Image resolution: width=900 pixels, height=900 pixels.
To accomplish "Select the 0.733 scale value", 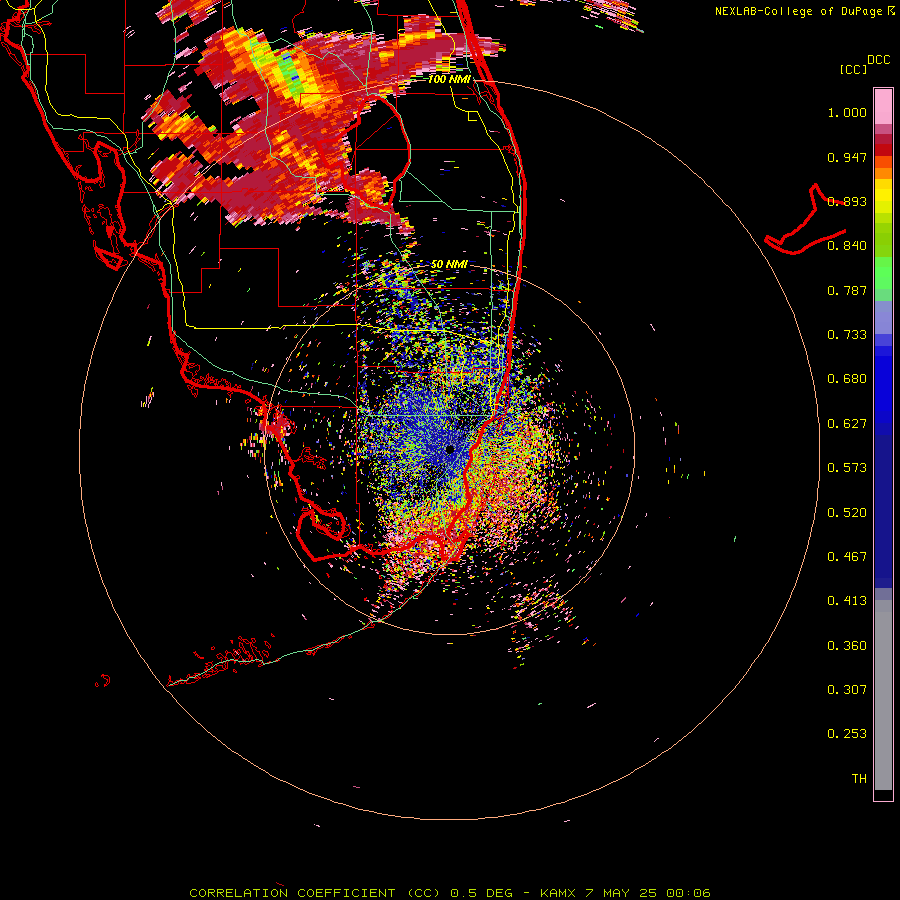I will (847, 335).
